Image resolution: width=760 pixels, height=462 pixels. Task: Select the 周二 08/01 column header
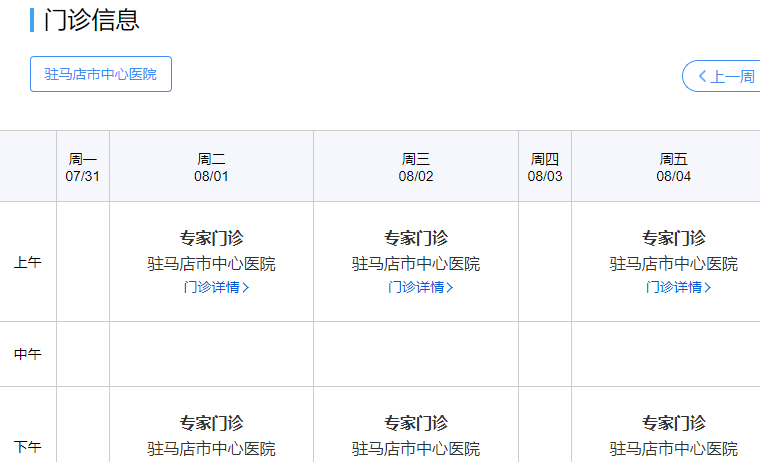tap(211, 167)
